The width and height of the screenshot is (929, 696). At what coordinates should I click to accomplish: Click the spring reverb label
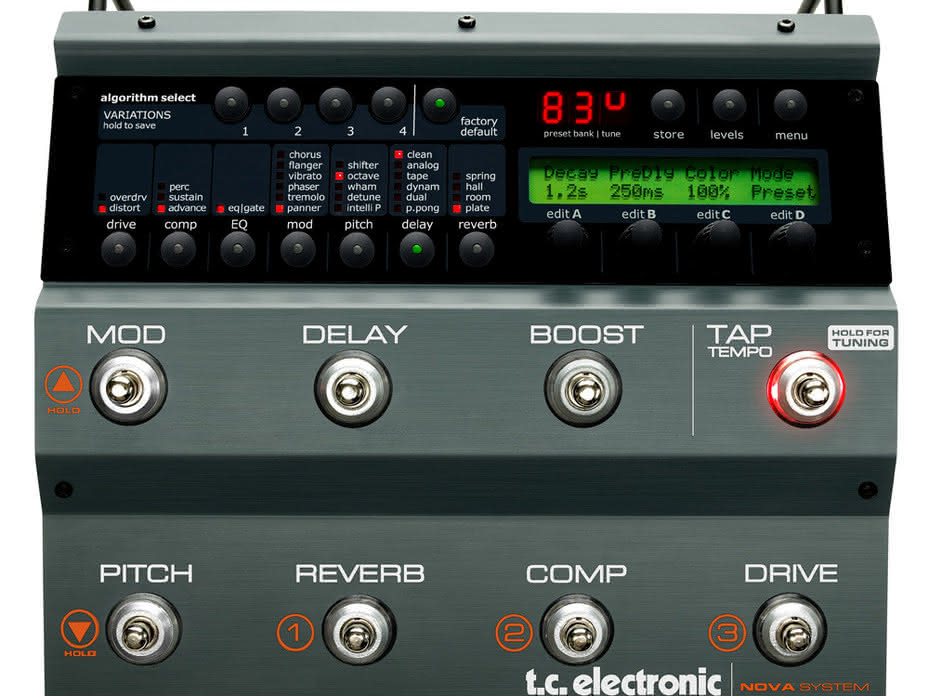click(480, 176)
